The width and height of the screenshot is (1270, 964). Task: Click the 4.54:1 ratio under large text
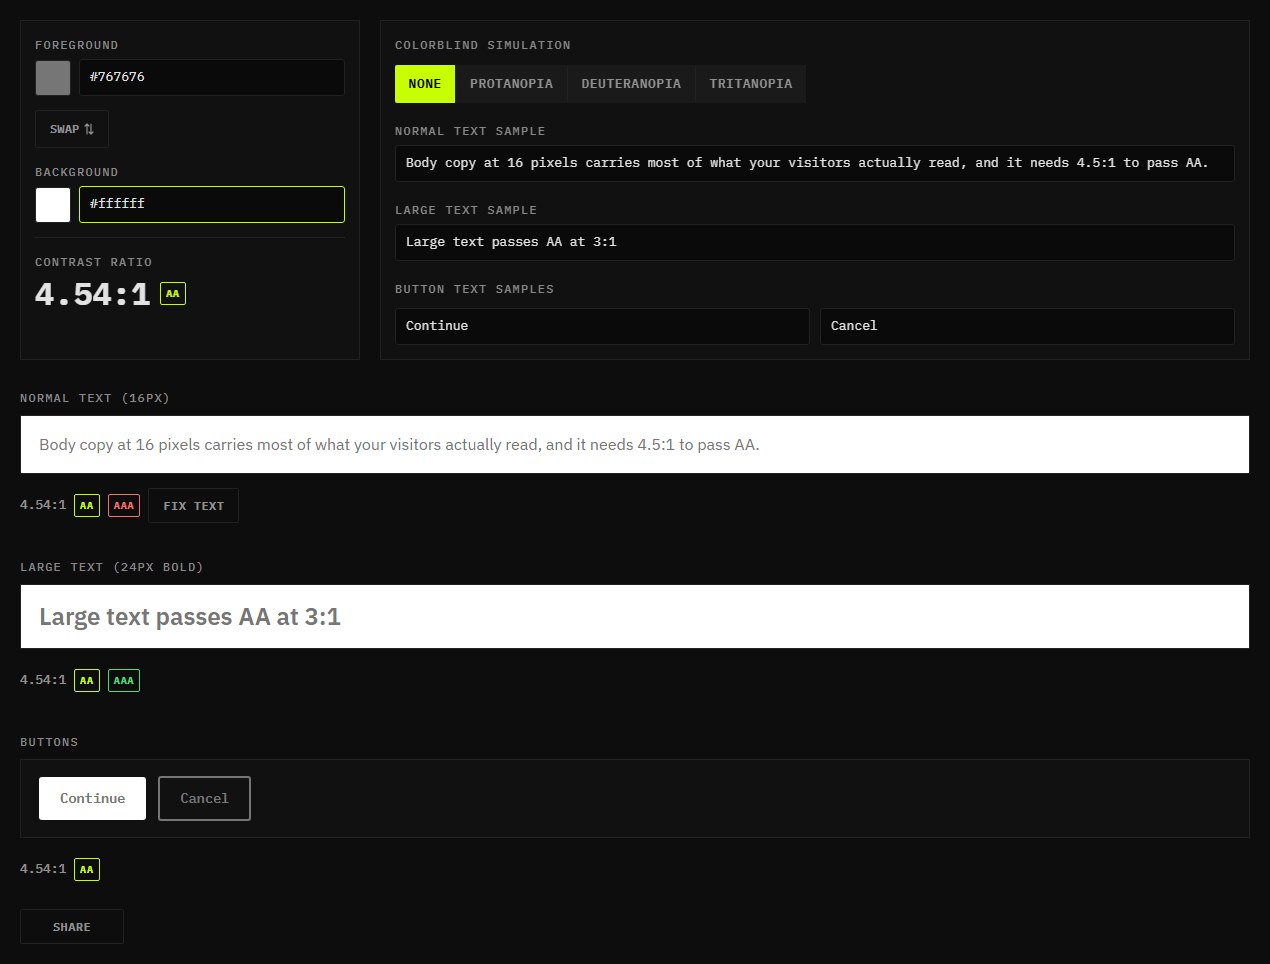[x=43, y=680]
